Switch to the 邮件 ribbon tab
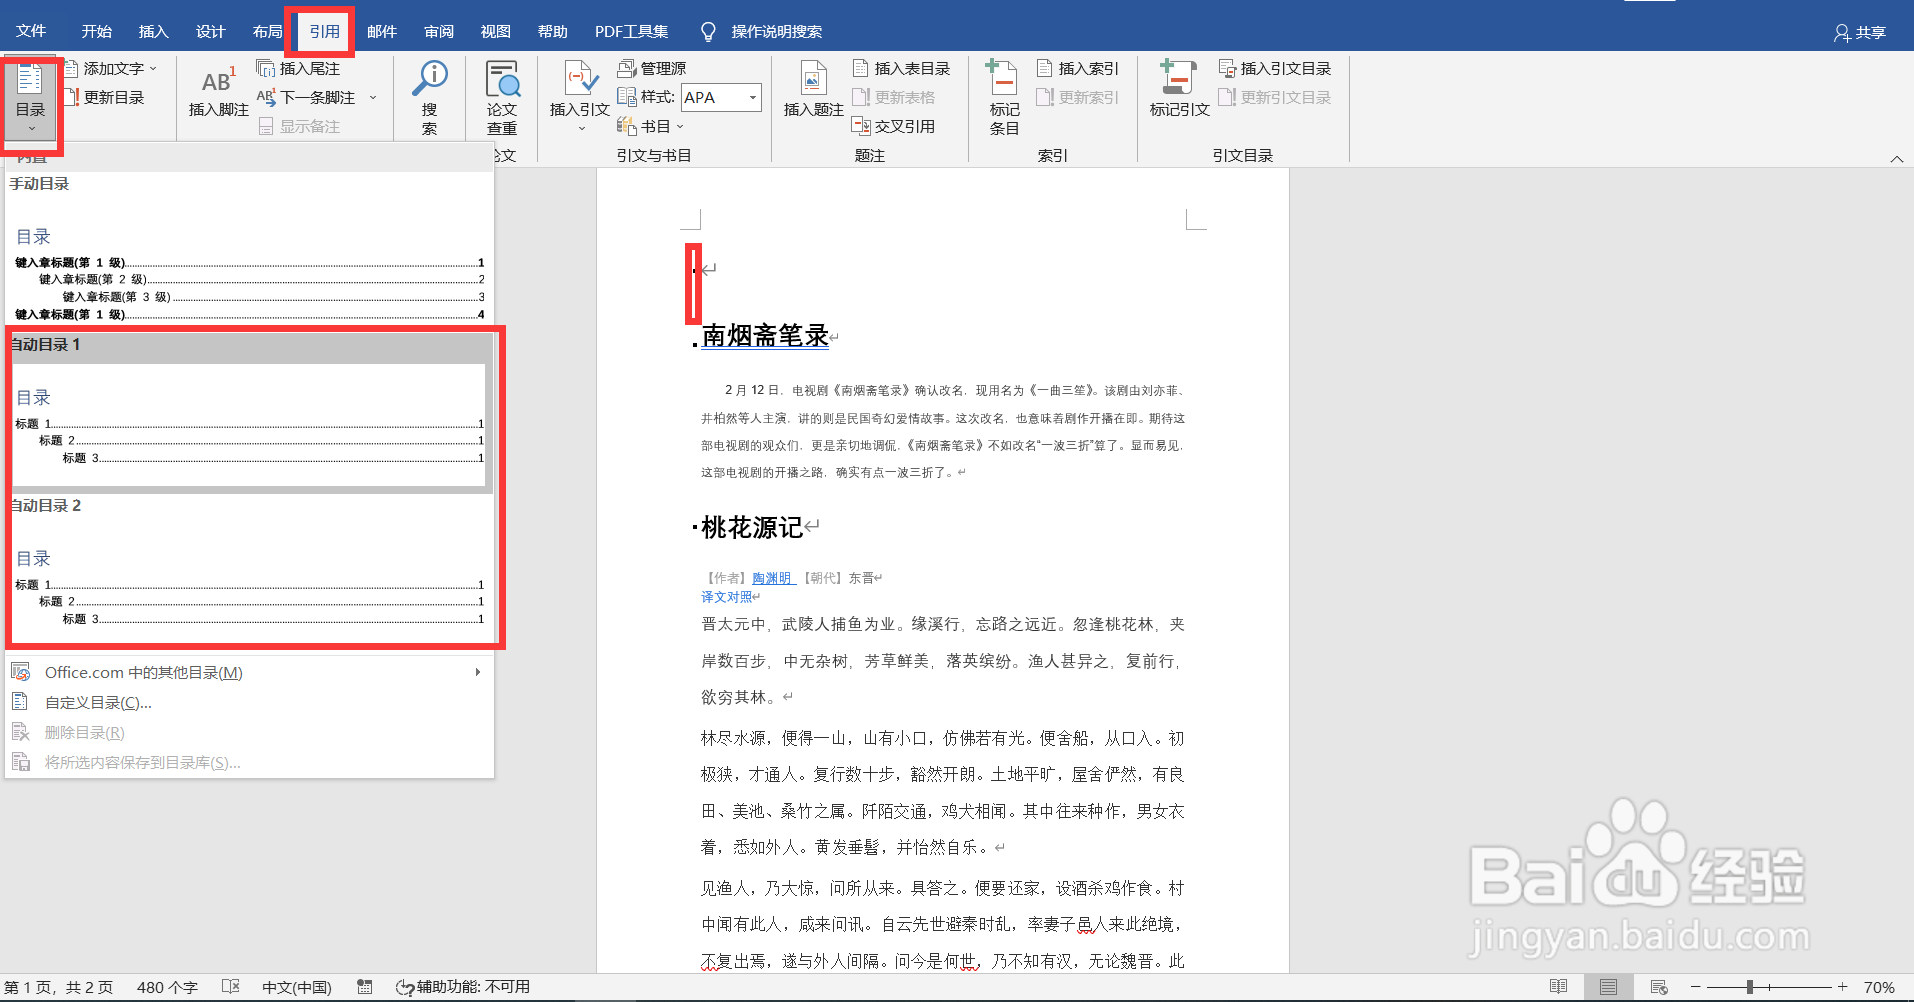 coord(381,30)
